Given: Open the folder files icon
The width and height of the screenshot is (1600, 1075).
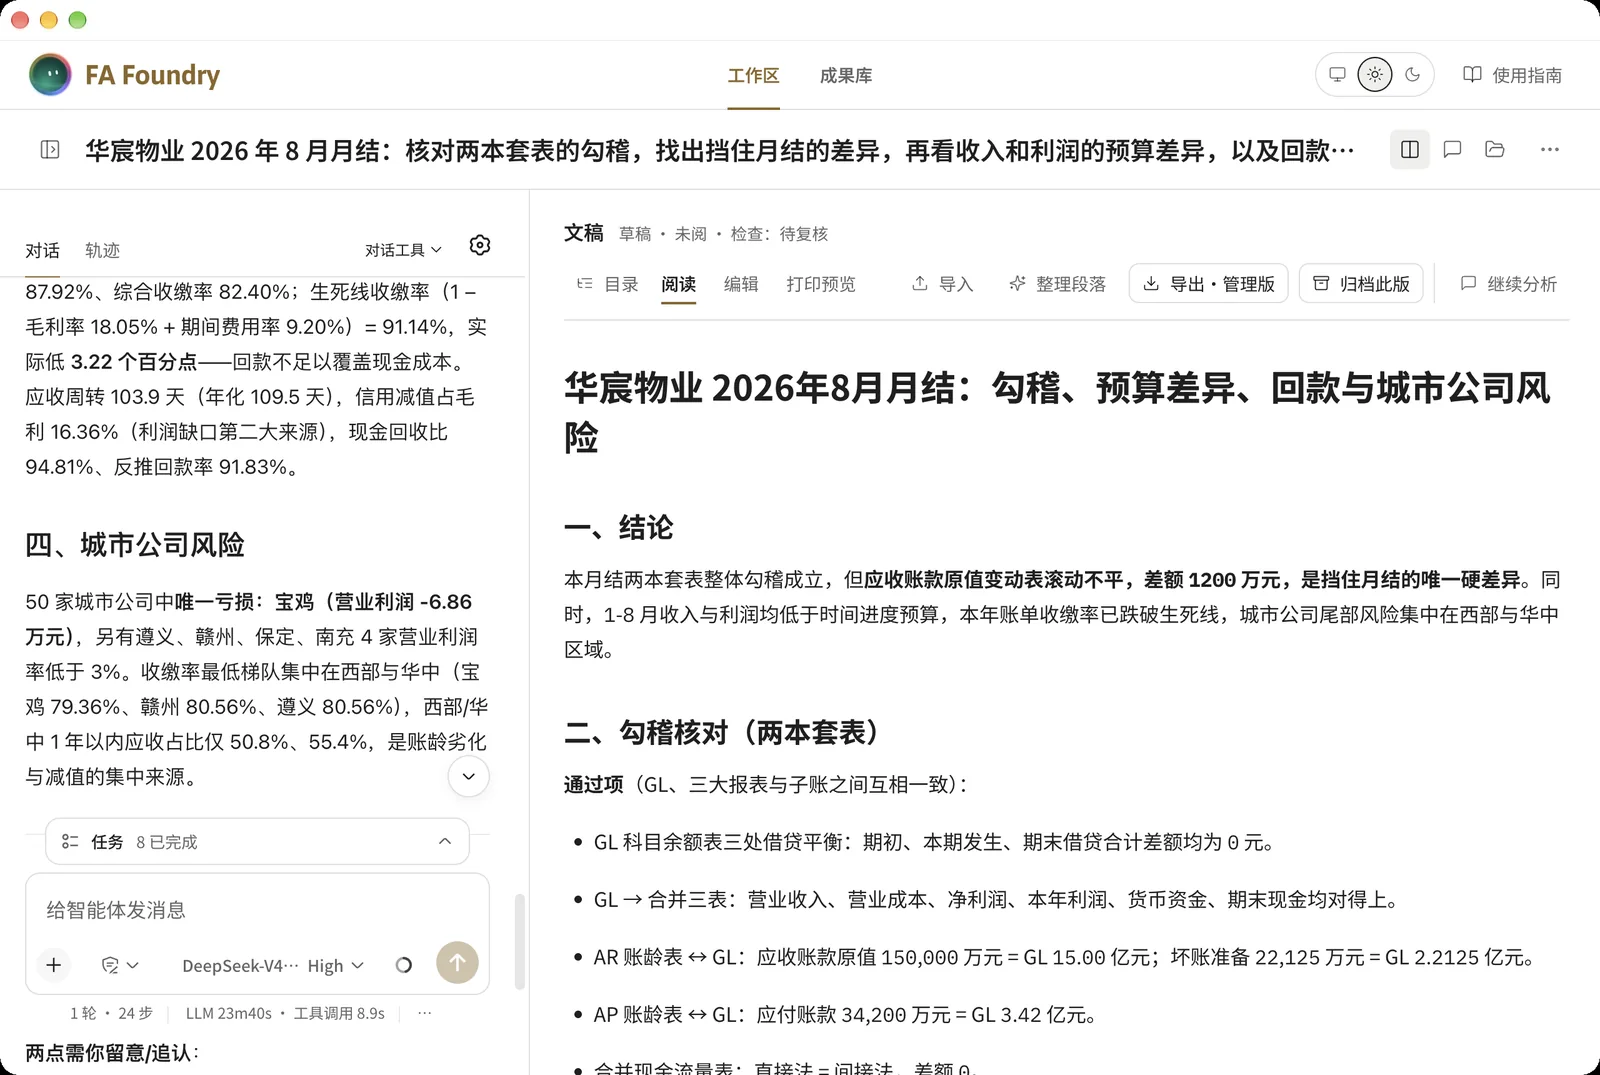Looking at the screenshot, I should click(x=1495, y=150).
